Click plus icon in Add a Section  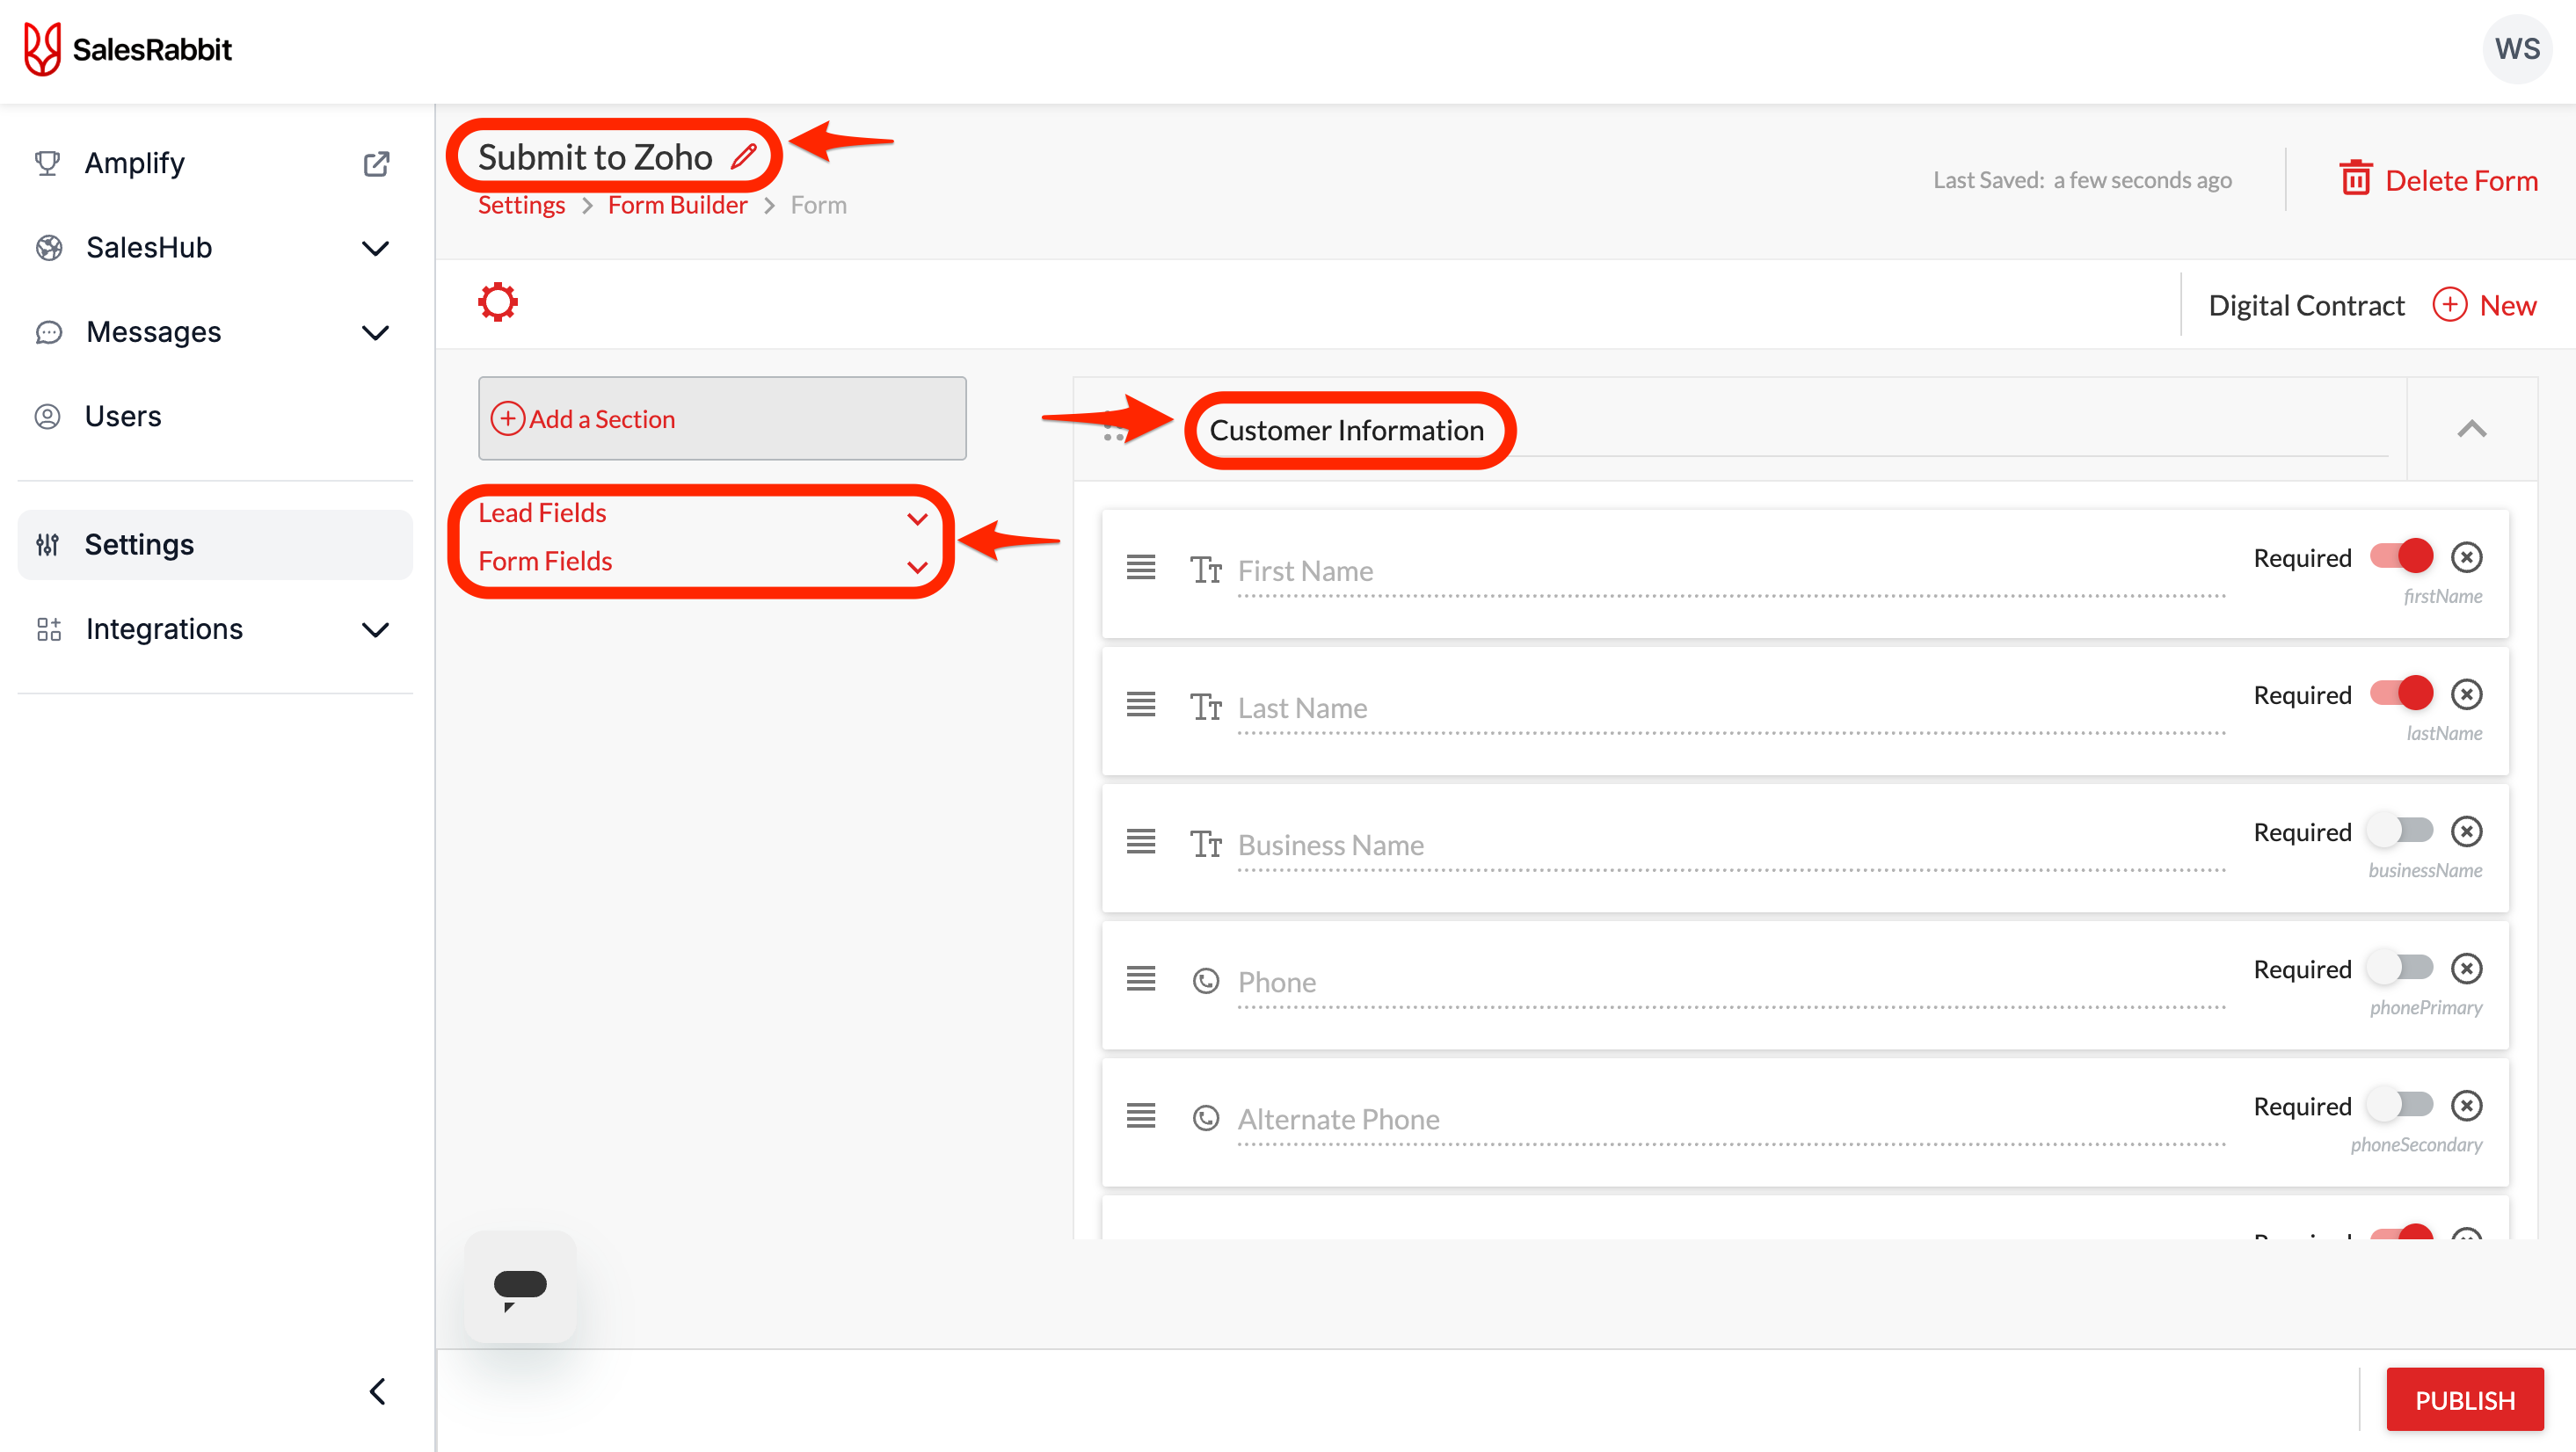click(508, 418)
